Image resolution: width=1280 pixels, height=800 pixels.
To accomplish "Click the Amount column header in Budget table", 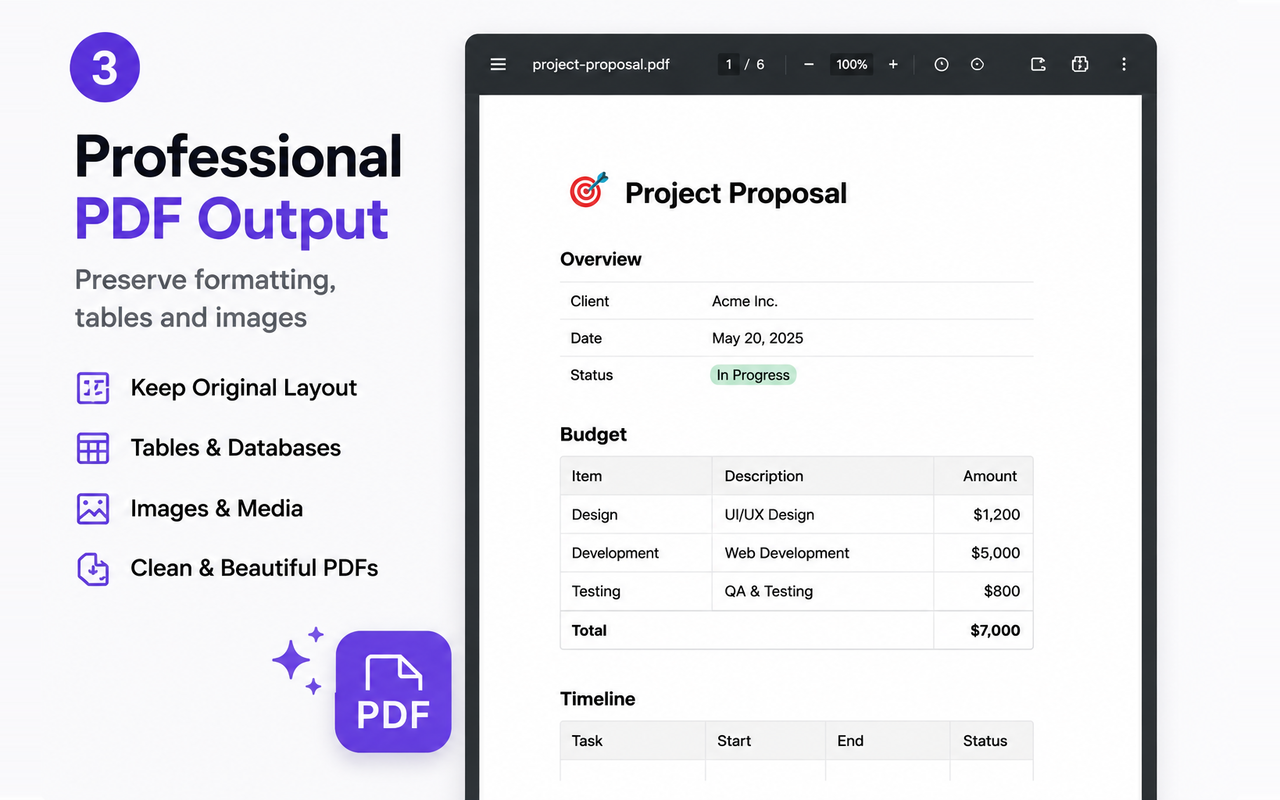I will tap(990, 476).
